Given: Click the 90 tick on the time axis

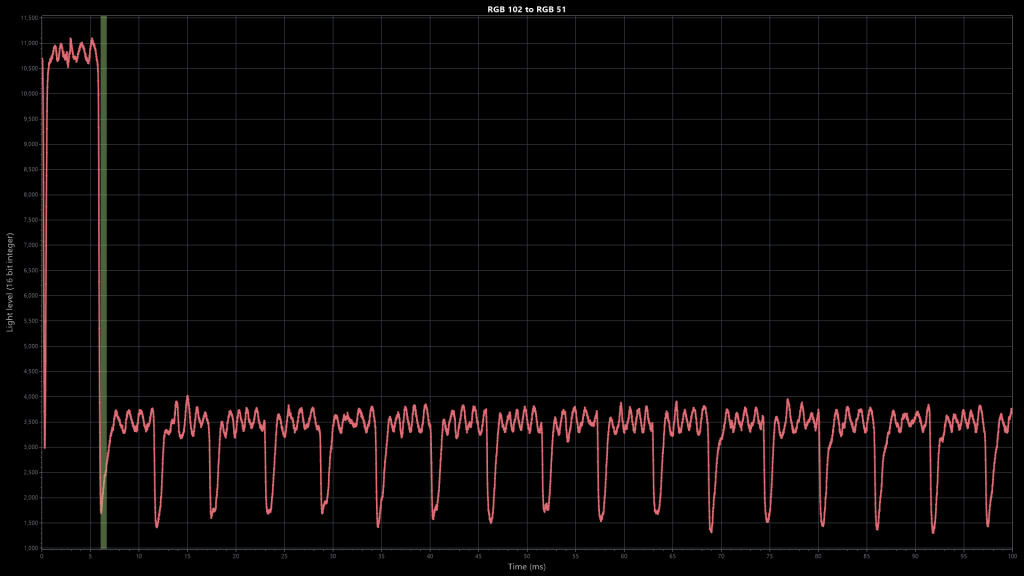Looking at the screenshot, I should [x=915, y=556].
